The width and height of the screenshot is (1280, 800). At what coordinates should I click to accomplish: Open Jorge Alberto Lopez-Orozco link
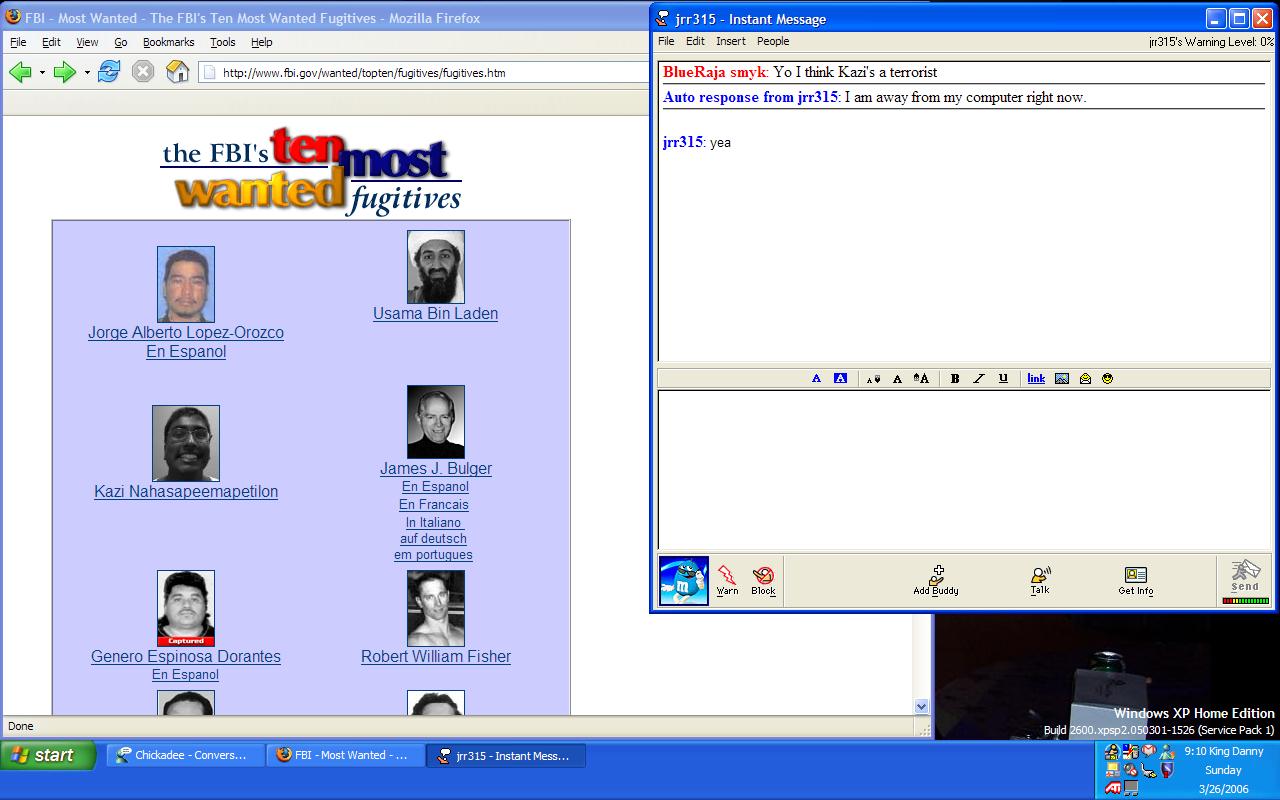coord(186,333)
